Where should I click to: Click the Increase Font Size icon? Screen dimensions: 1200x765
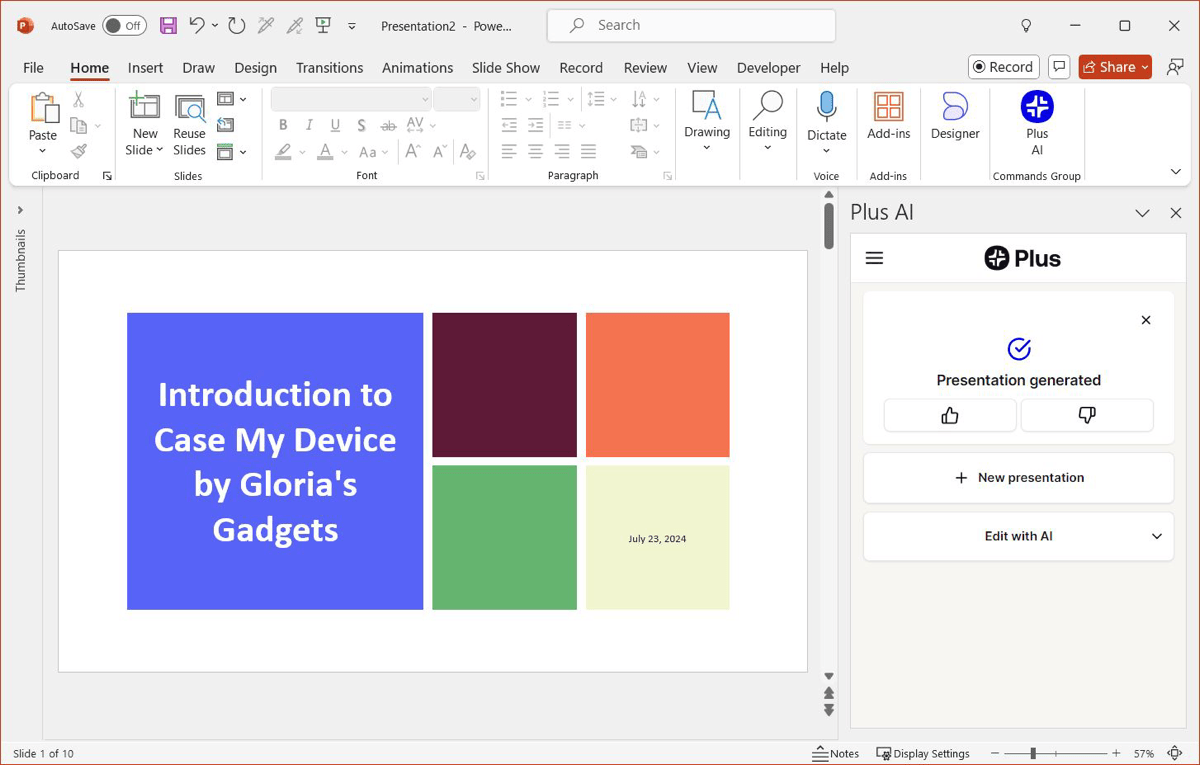point(412,152)
